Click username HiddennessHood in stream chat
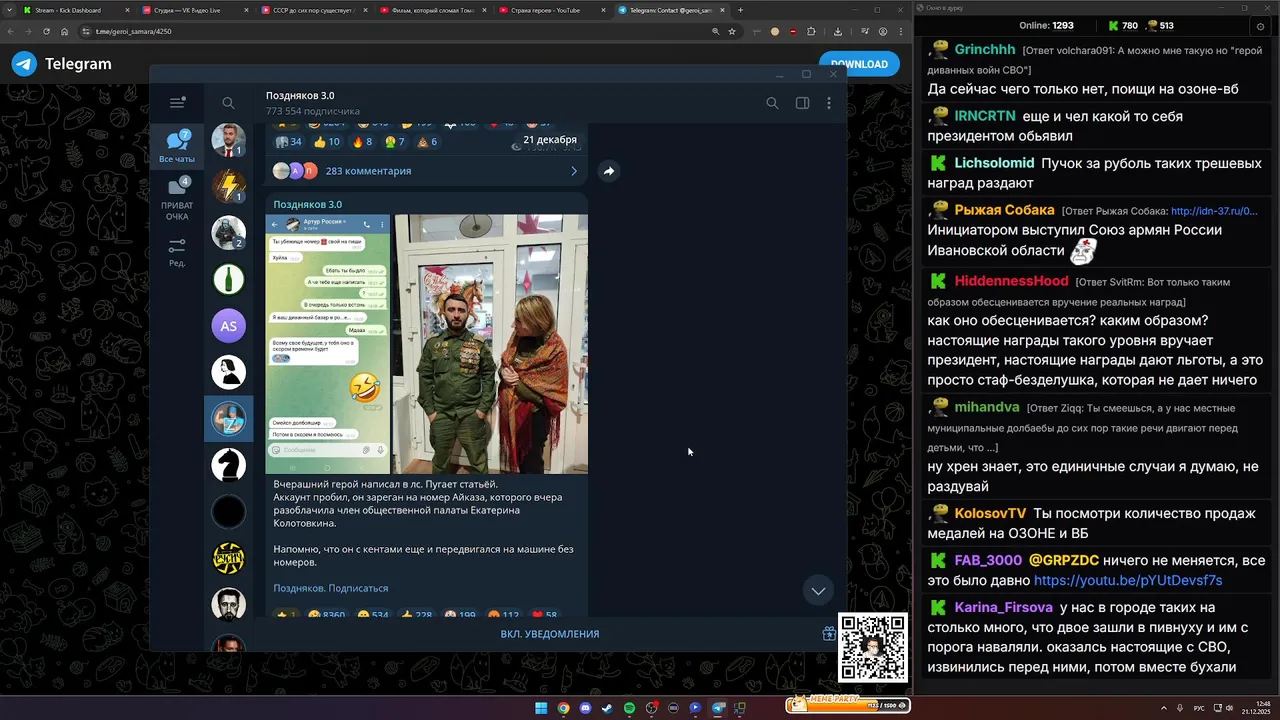 pyautogui.click(x=1011, y=281)
